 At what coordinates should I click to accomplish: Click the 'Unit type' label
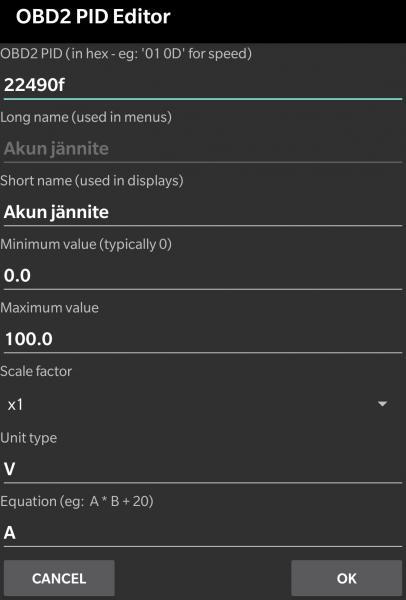click(x=28, y=438)
